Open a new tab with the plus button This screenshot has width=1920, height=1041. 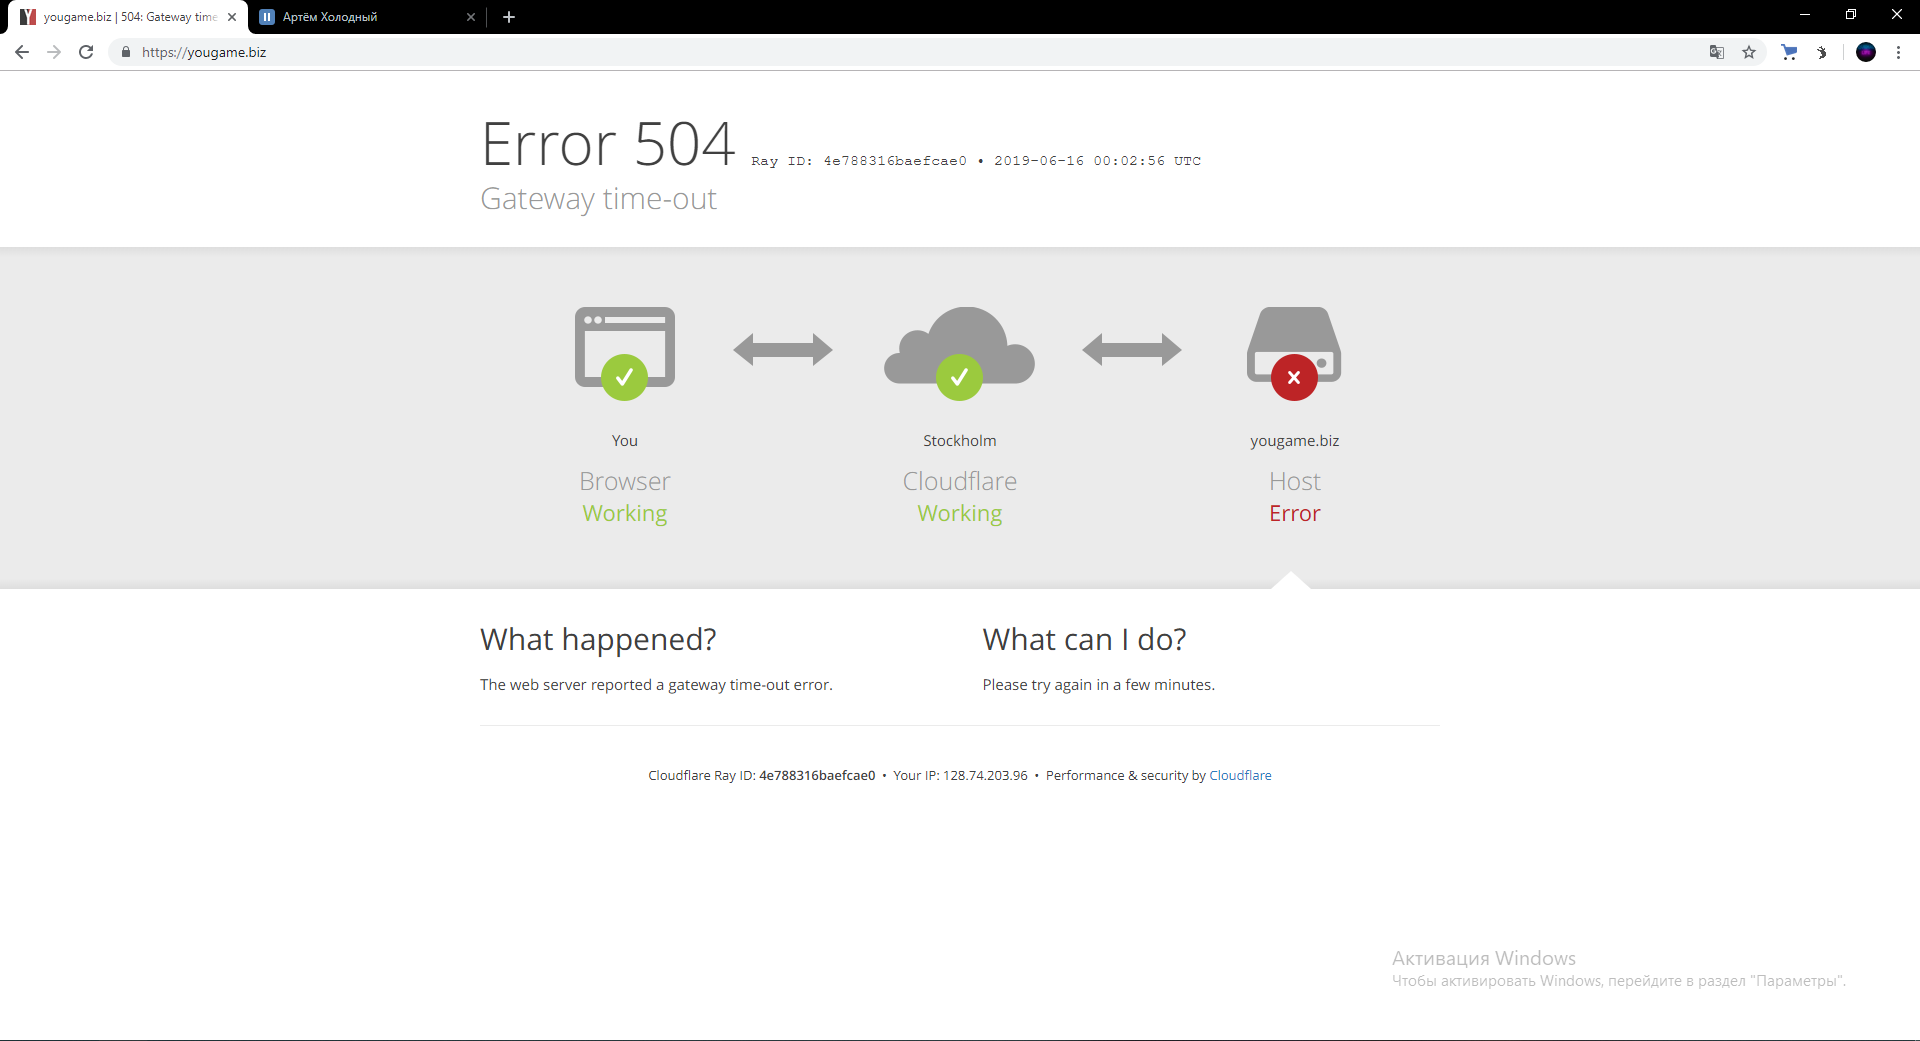click(509, 17)
